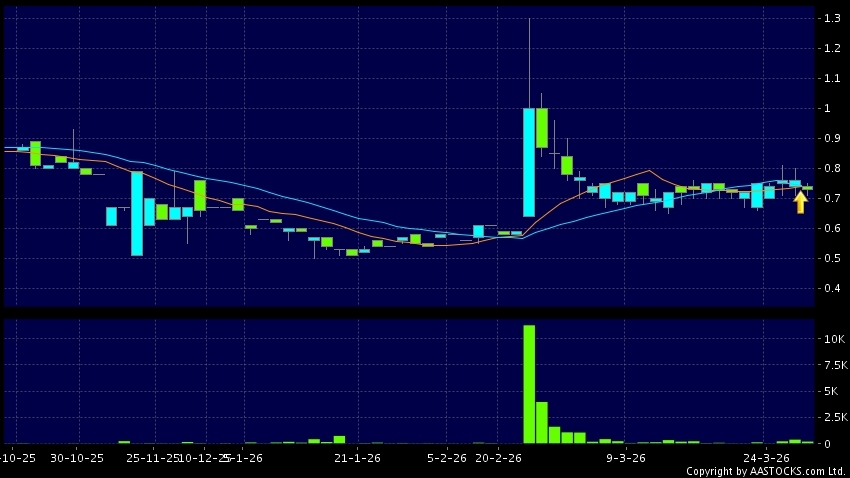The height and width of the screenshot is (478, 850).
Task: Click the yellow arrow marker on the chart
Action: click(x=800, y=202)
